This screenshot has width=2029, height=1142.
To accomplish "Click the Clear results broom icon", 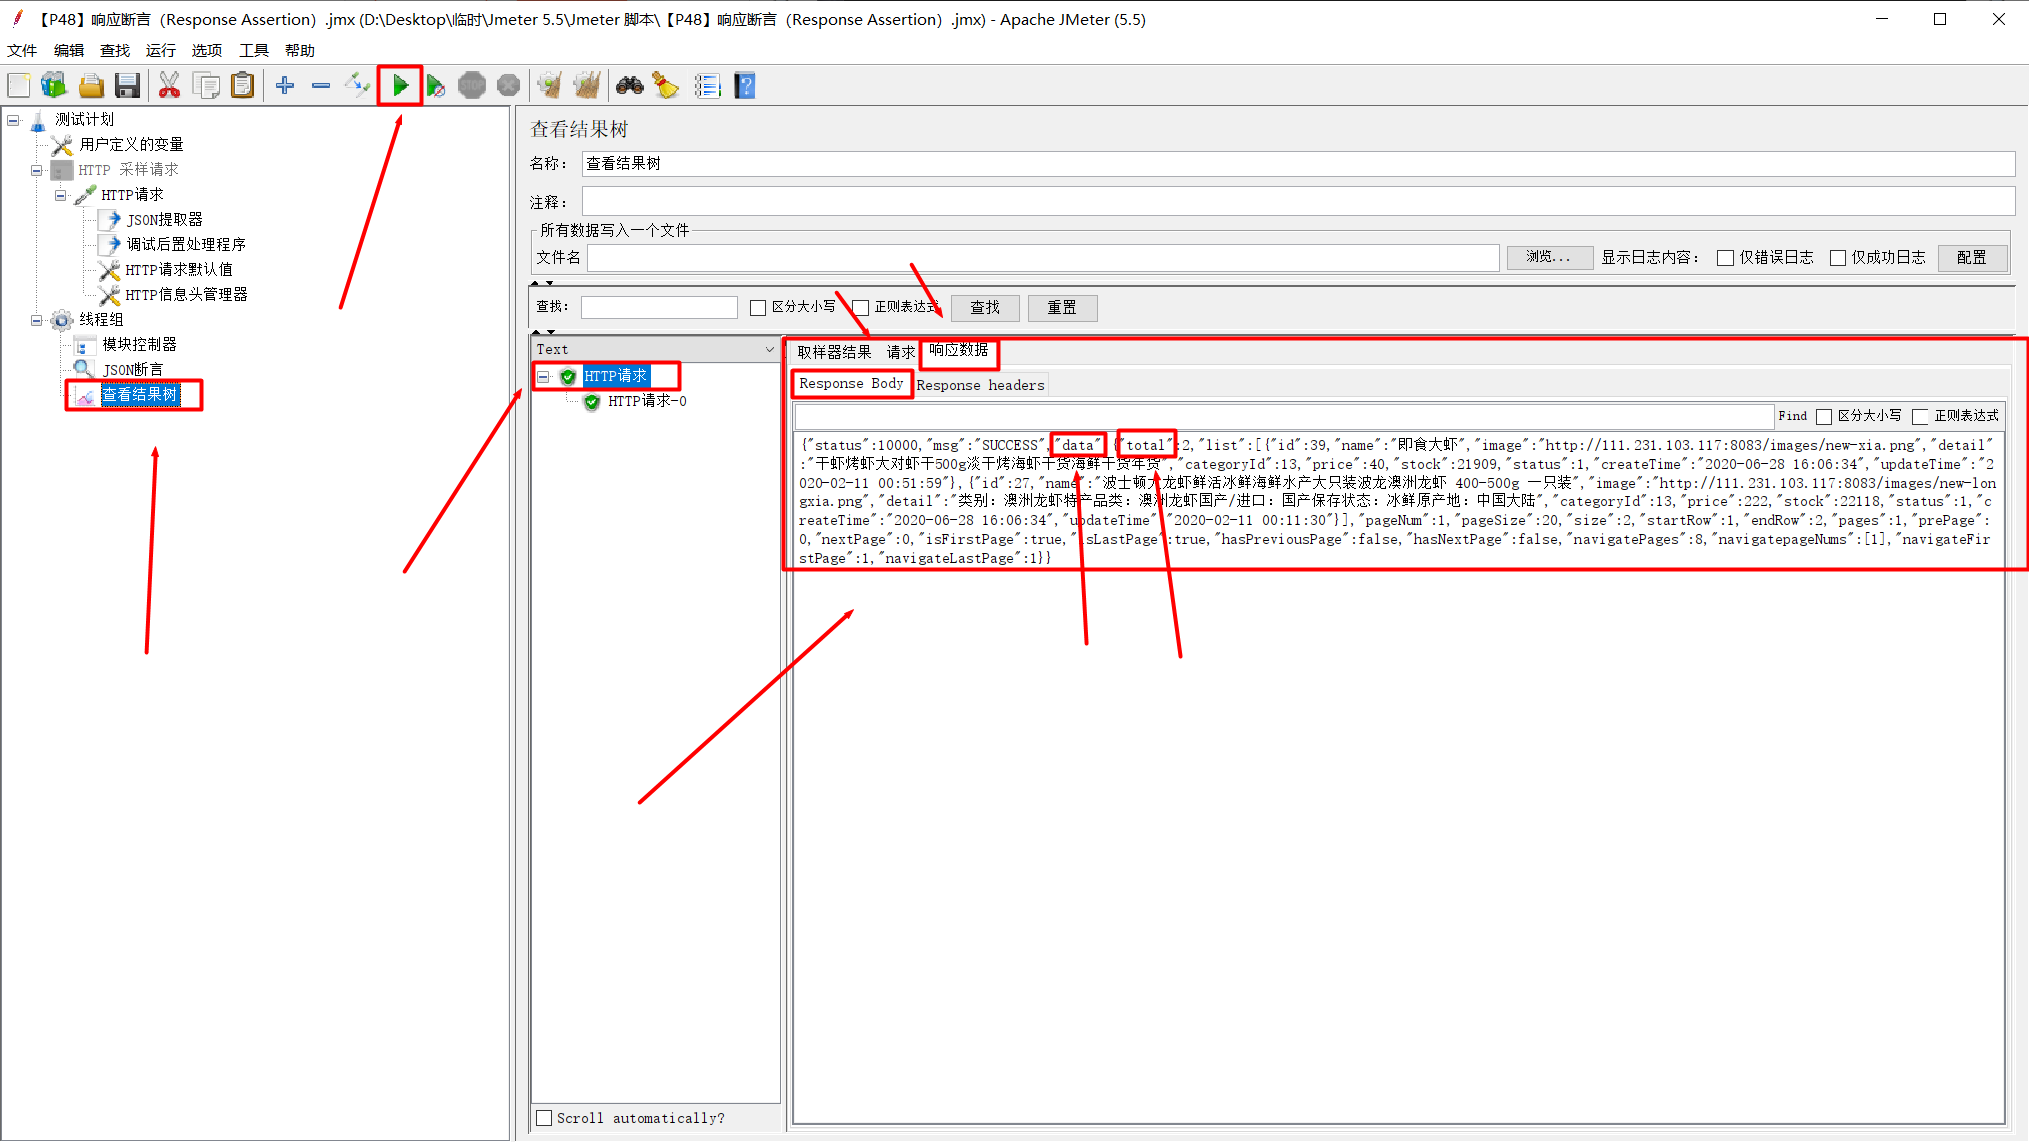I will pyautogui.click(x=550, y=86).
